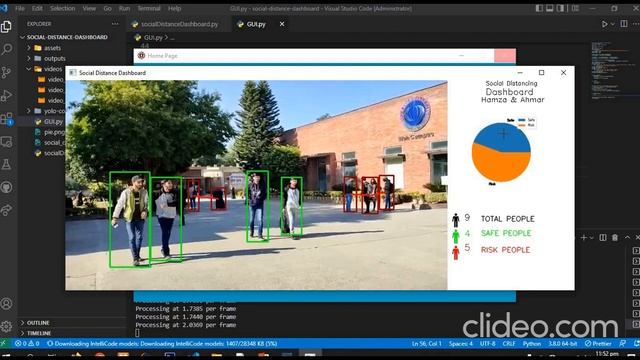Open pie.png in the Explorer tree
Viewport: 640px width, 360px height.
(54, 132)
